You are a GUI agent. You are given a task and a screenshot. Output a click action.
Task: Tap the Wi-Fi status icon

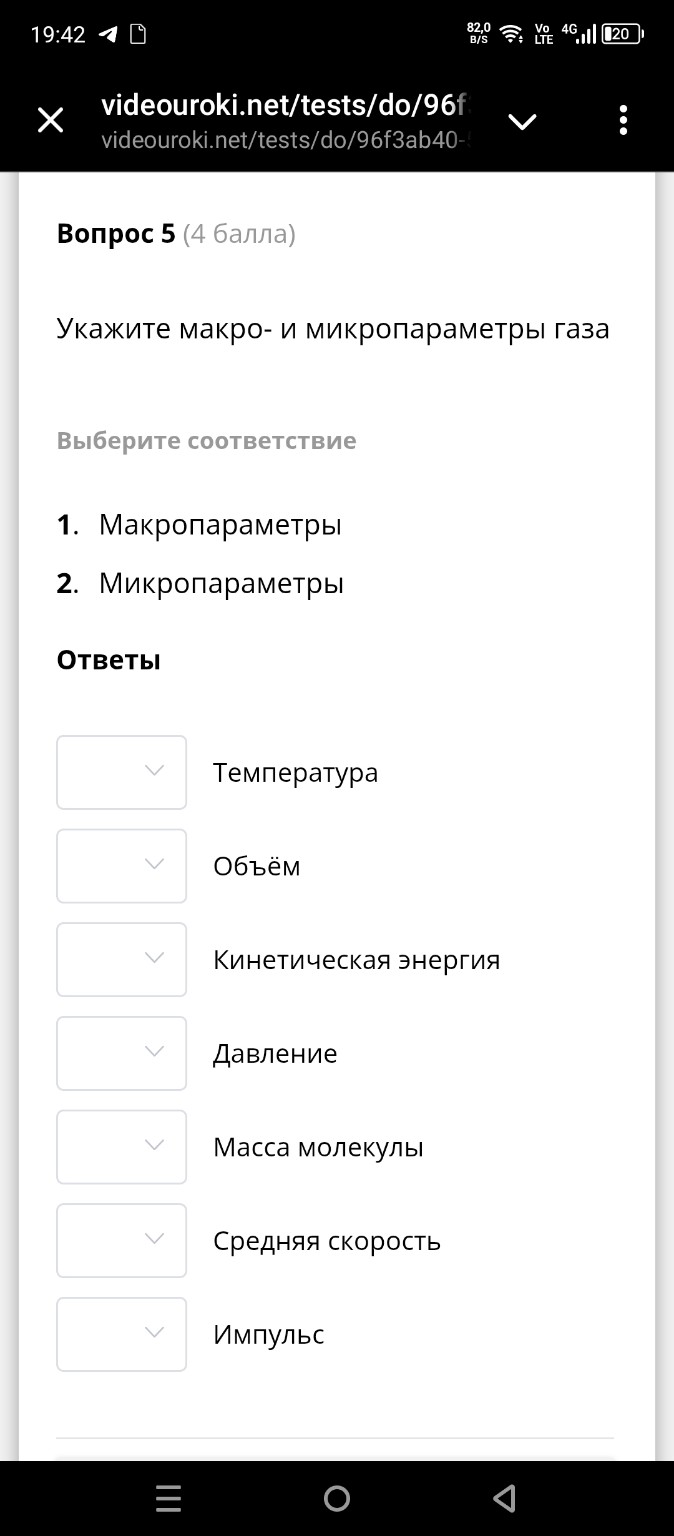coord(512,32)
